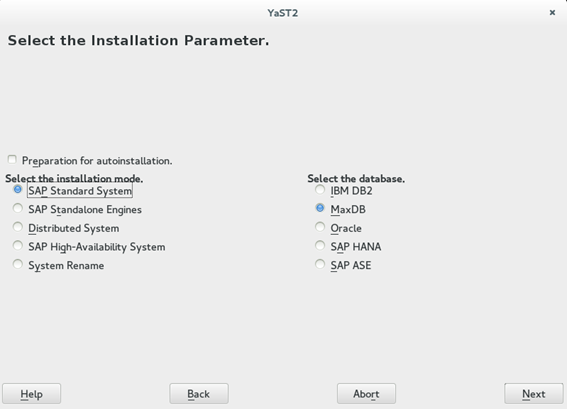Screen dimensions: 567x409
Task: Enable Preparation for autoinstallation checkbox
Action: (12, 159)
